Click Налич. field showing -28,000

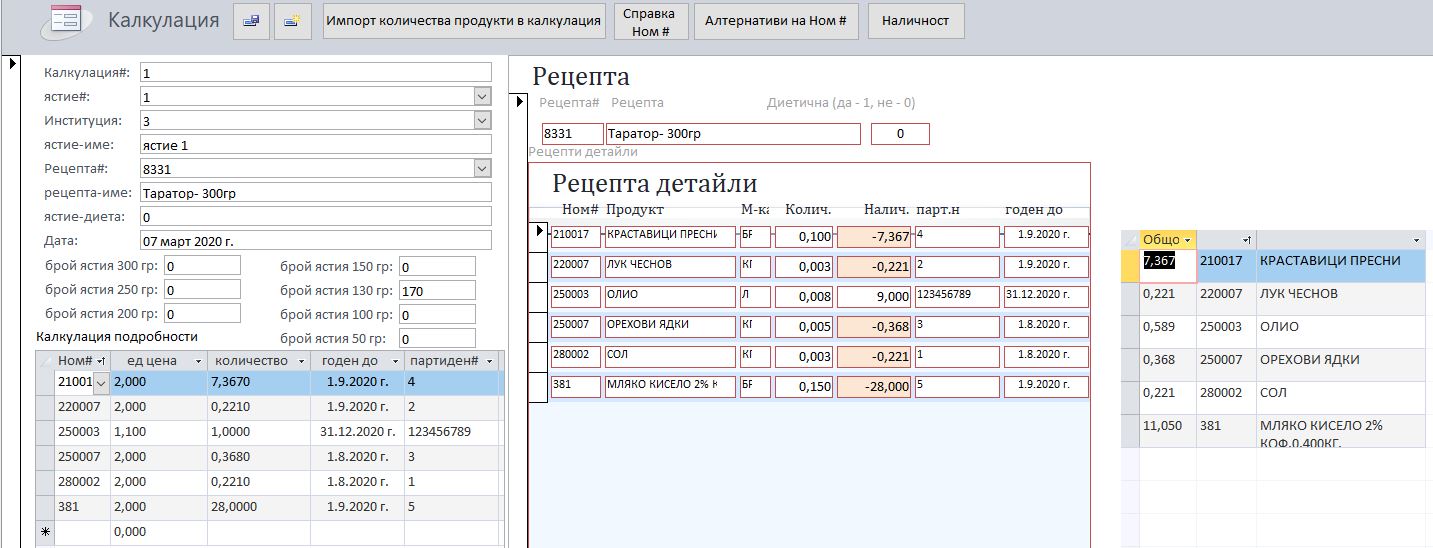(874, 386)
